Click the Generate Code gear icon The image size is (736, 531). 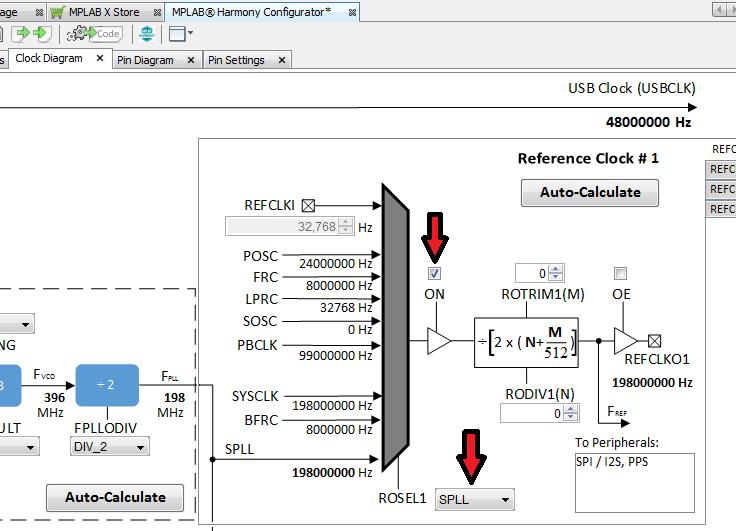point(78,34)
